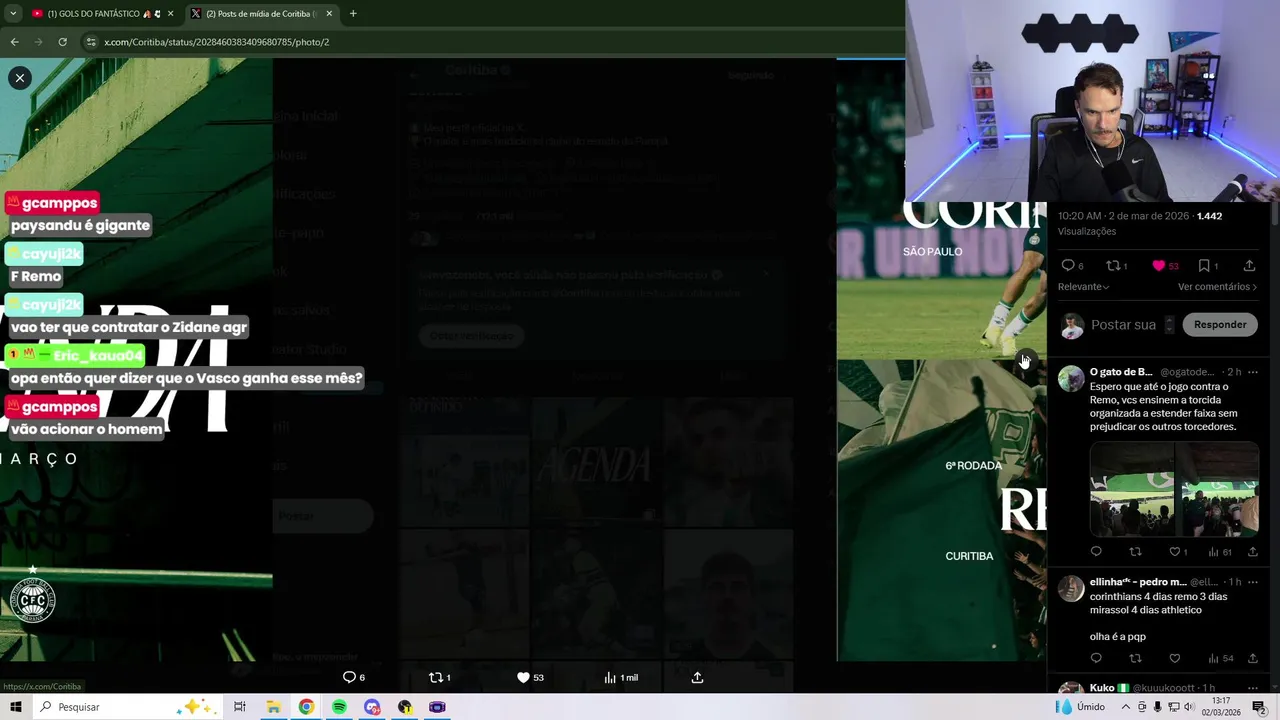The width and height of the screenshot is (1280, 720).
Task: Click the share icon below the photo
Action: point(697,677)
